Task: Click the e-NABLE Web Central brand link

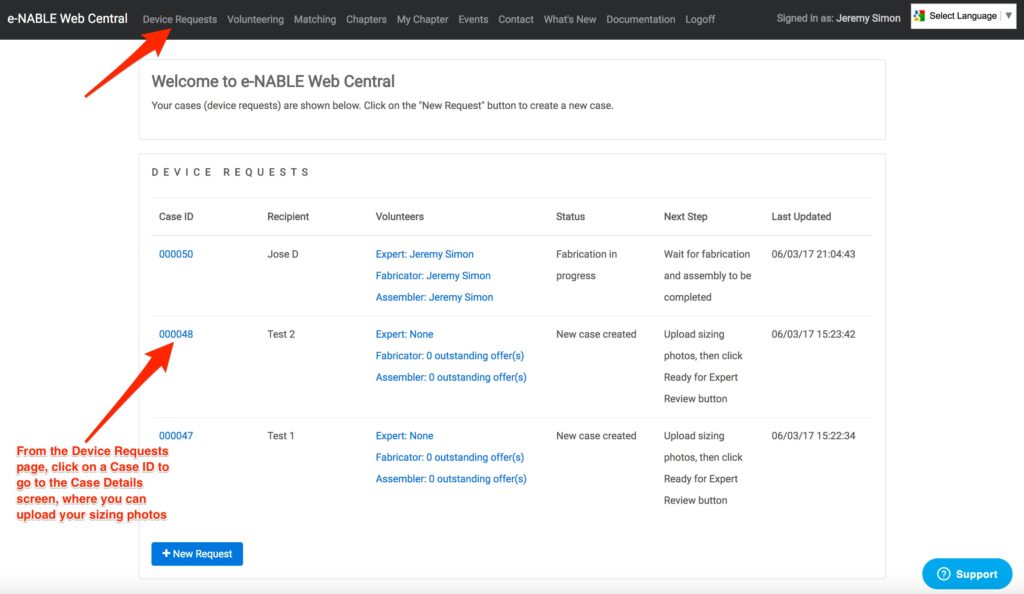Action: [67, 19]
